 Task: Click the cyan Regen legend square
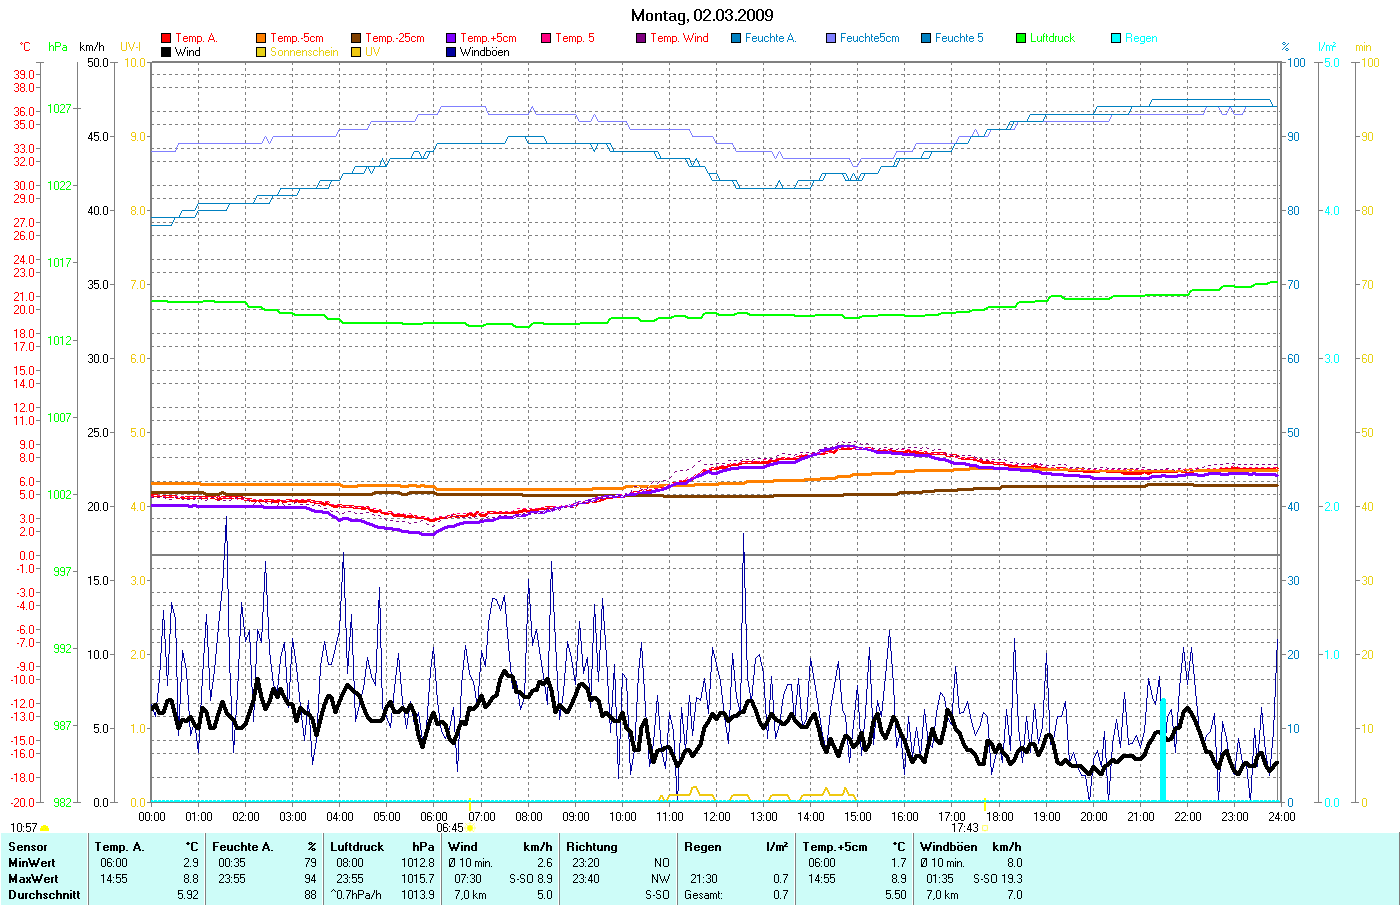1116,38
